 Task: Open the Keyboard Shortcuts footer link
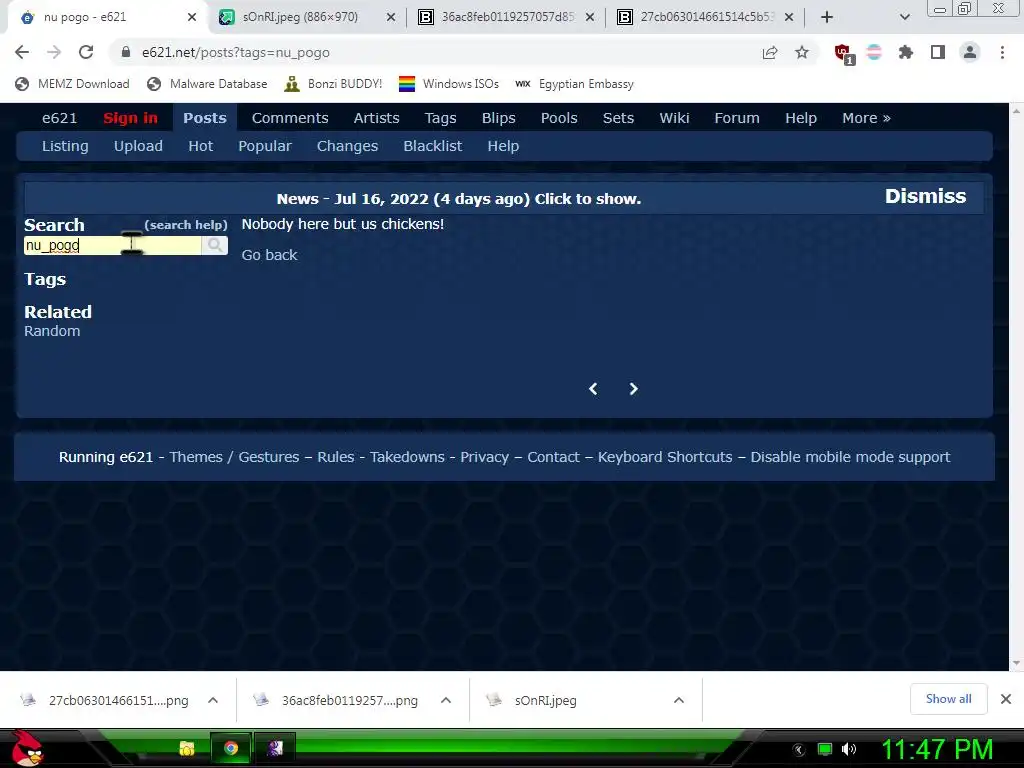[665, 457]
